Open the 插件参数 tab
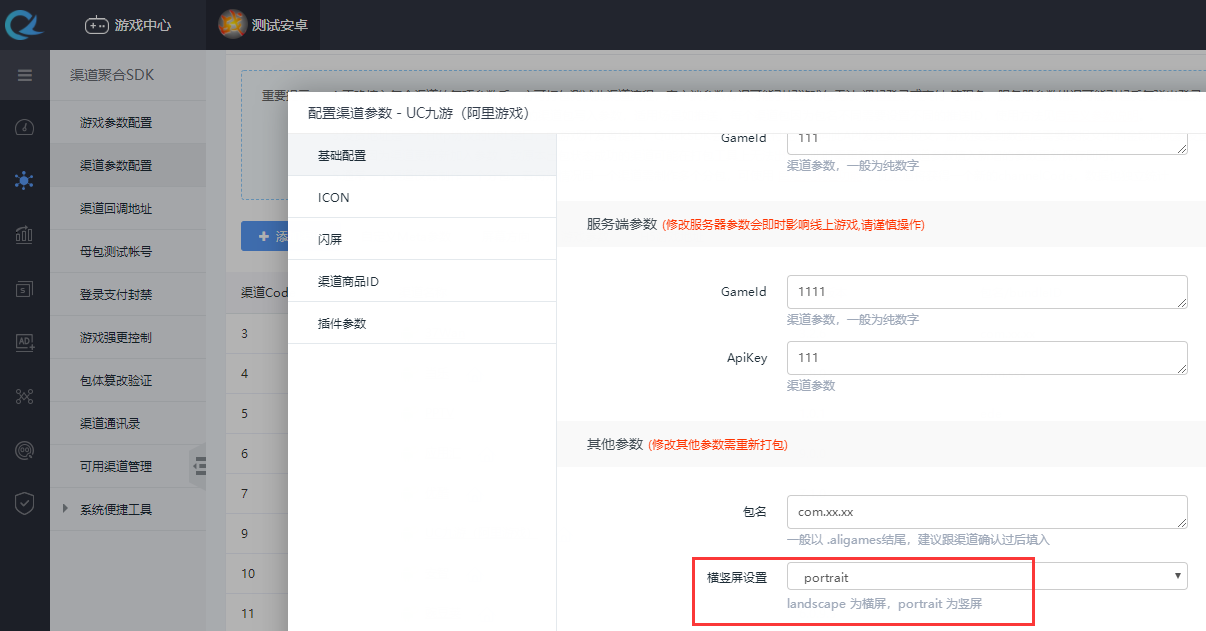Viewport: 1206px width, 631px height. 342,324
